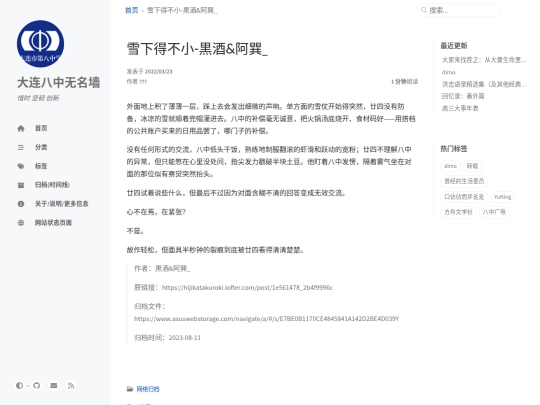Open the 归档(时间线) menu item

pos(52,185)
